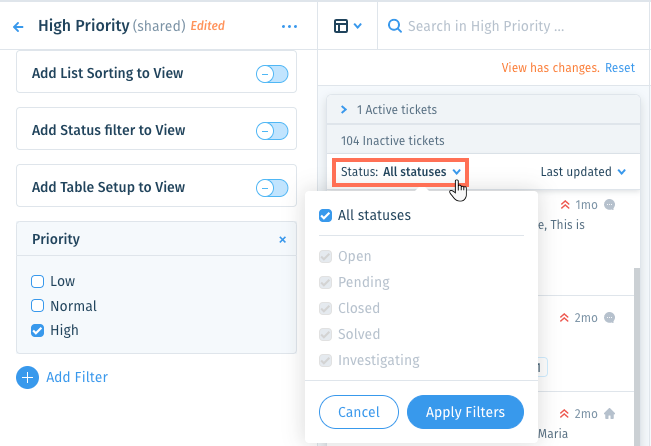Screen dimensions: 651x446
Task: Toggle Add Status filter to View
Action: 272,131
